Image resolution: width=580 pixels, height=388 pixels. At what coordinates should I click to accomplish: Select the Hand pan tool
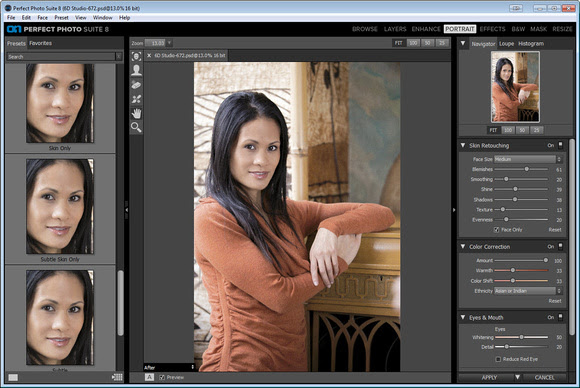point(136,113)
